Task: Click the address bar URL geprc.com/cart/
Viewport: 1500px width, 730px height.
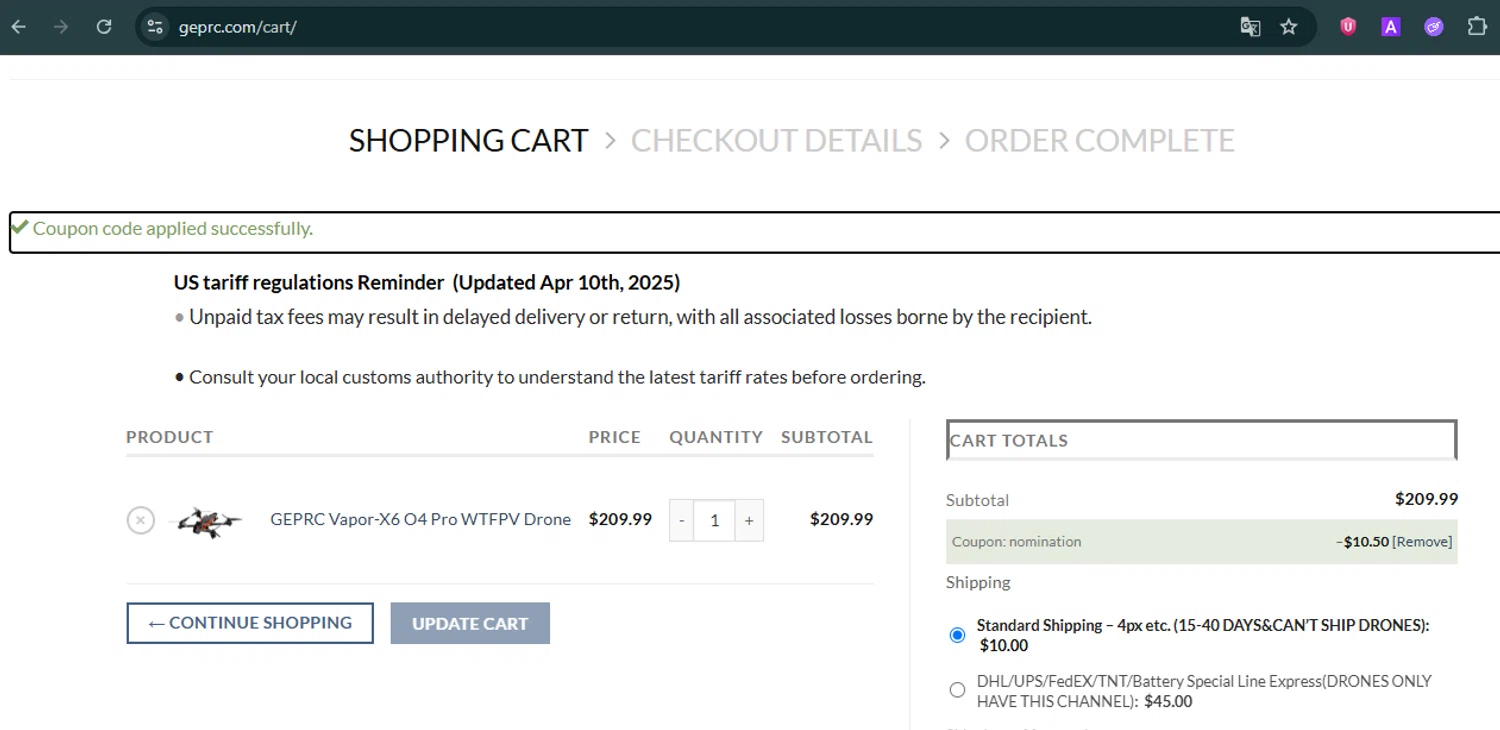Action: coord(238,27)
